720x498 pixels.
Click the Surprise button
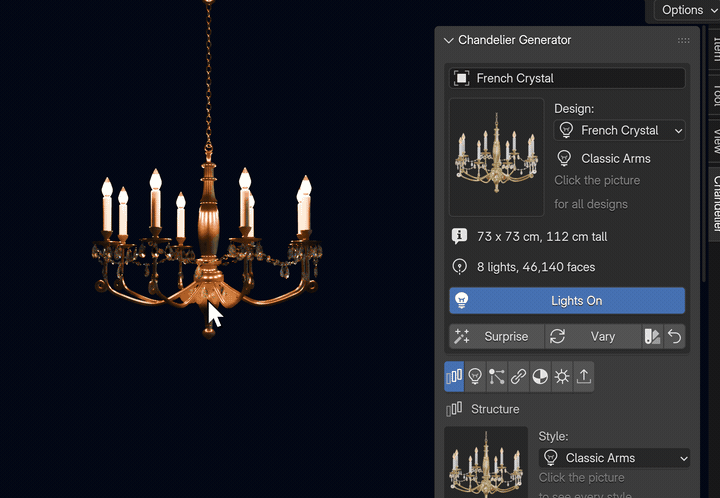coord(496,336)
